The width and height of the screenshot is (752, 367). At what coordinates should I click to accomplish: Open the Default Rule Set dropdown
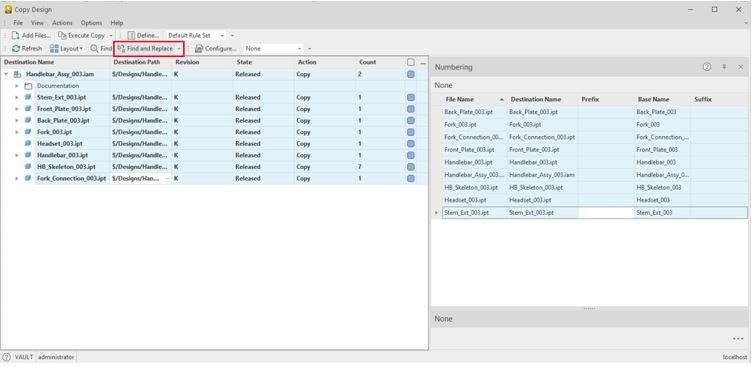tap(222, 36)
